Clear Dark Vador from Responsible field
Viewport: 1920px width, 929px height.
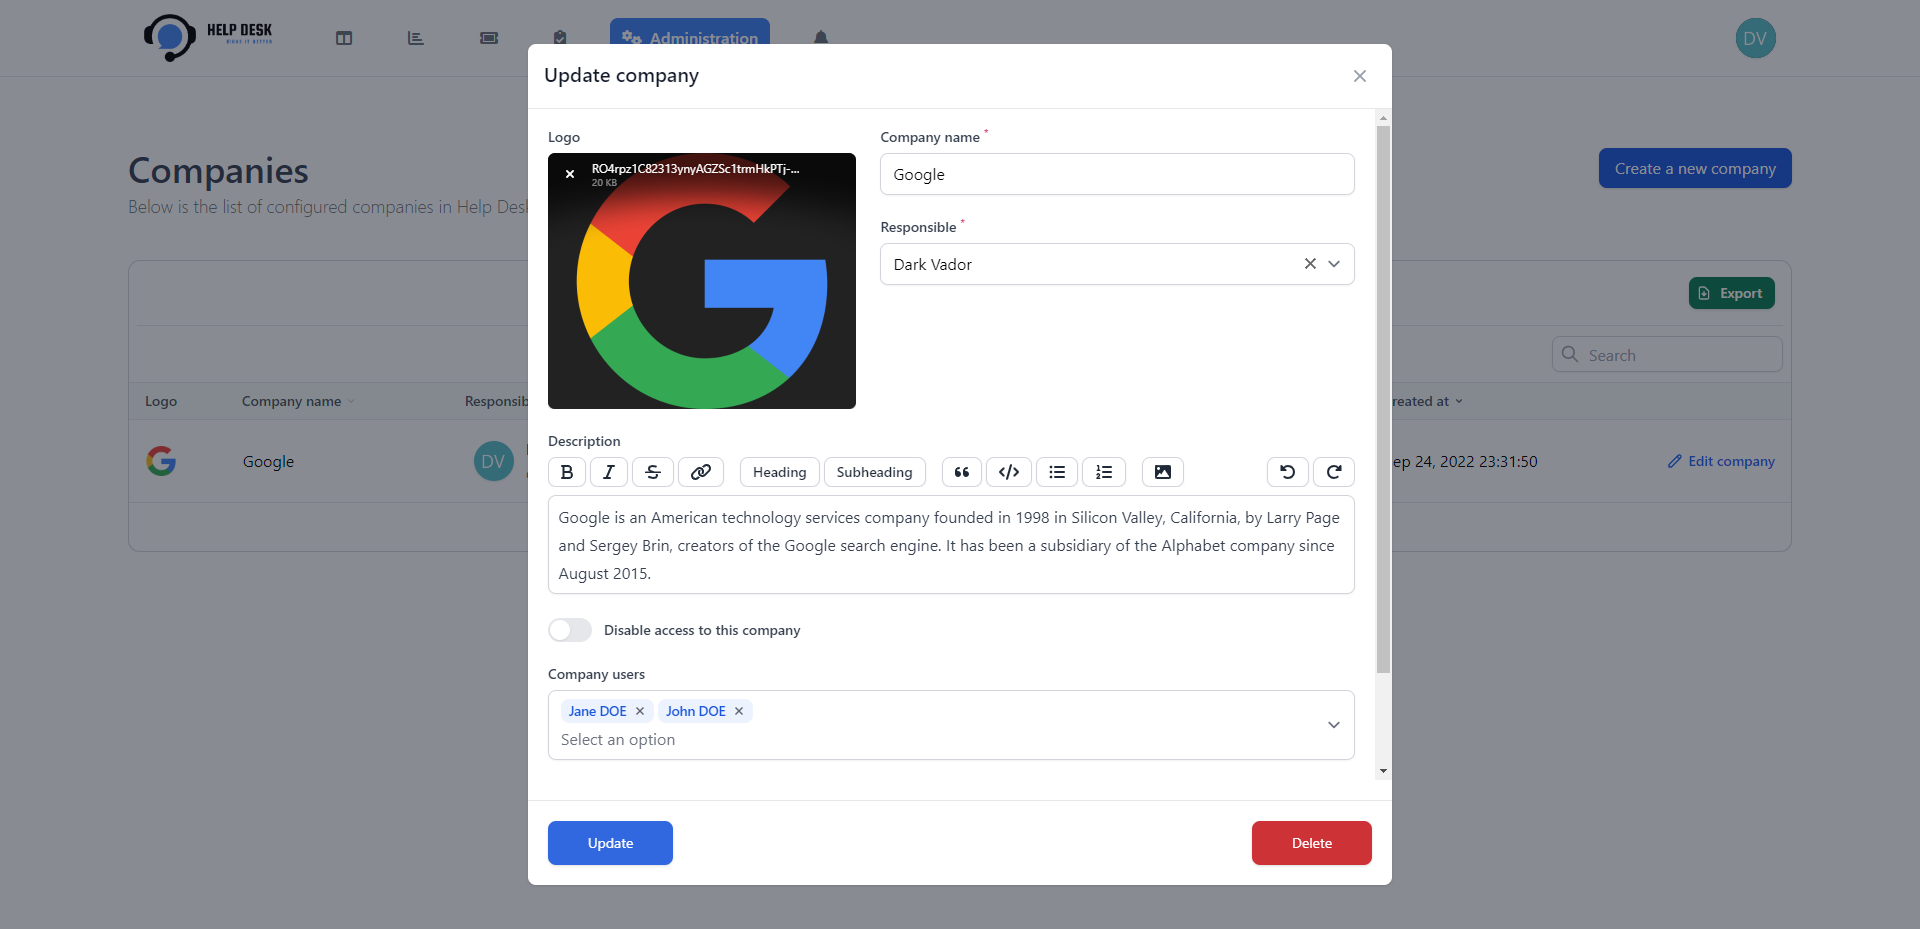tap(1310, 264)
